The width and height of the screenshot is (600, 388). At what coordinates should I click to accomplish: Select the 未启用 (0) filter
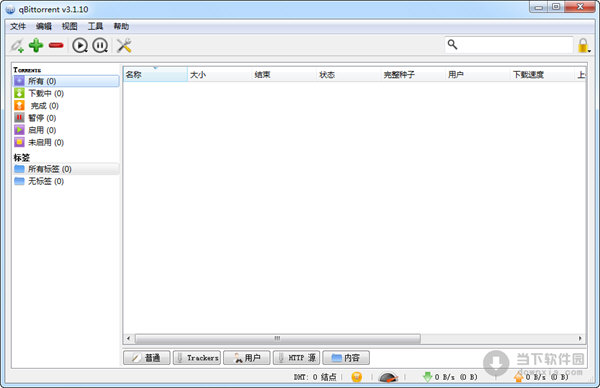[66, 142]
